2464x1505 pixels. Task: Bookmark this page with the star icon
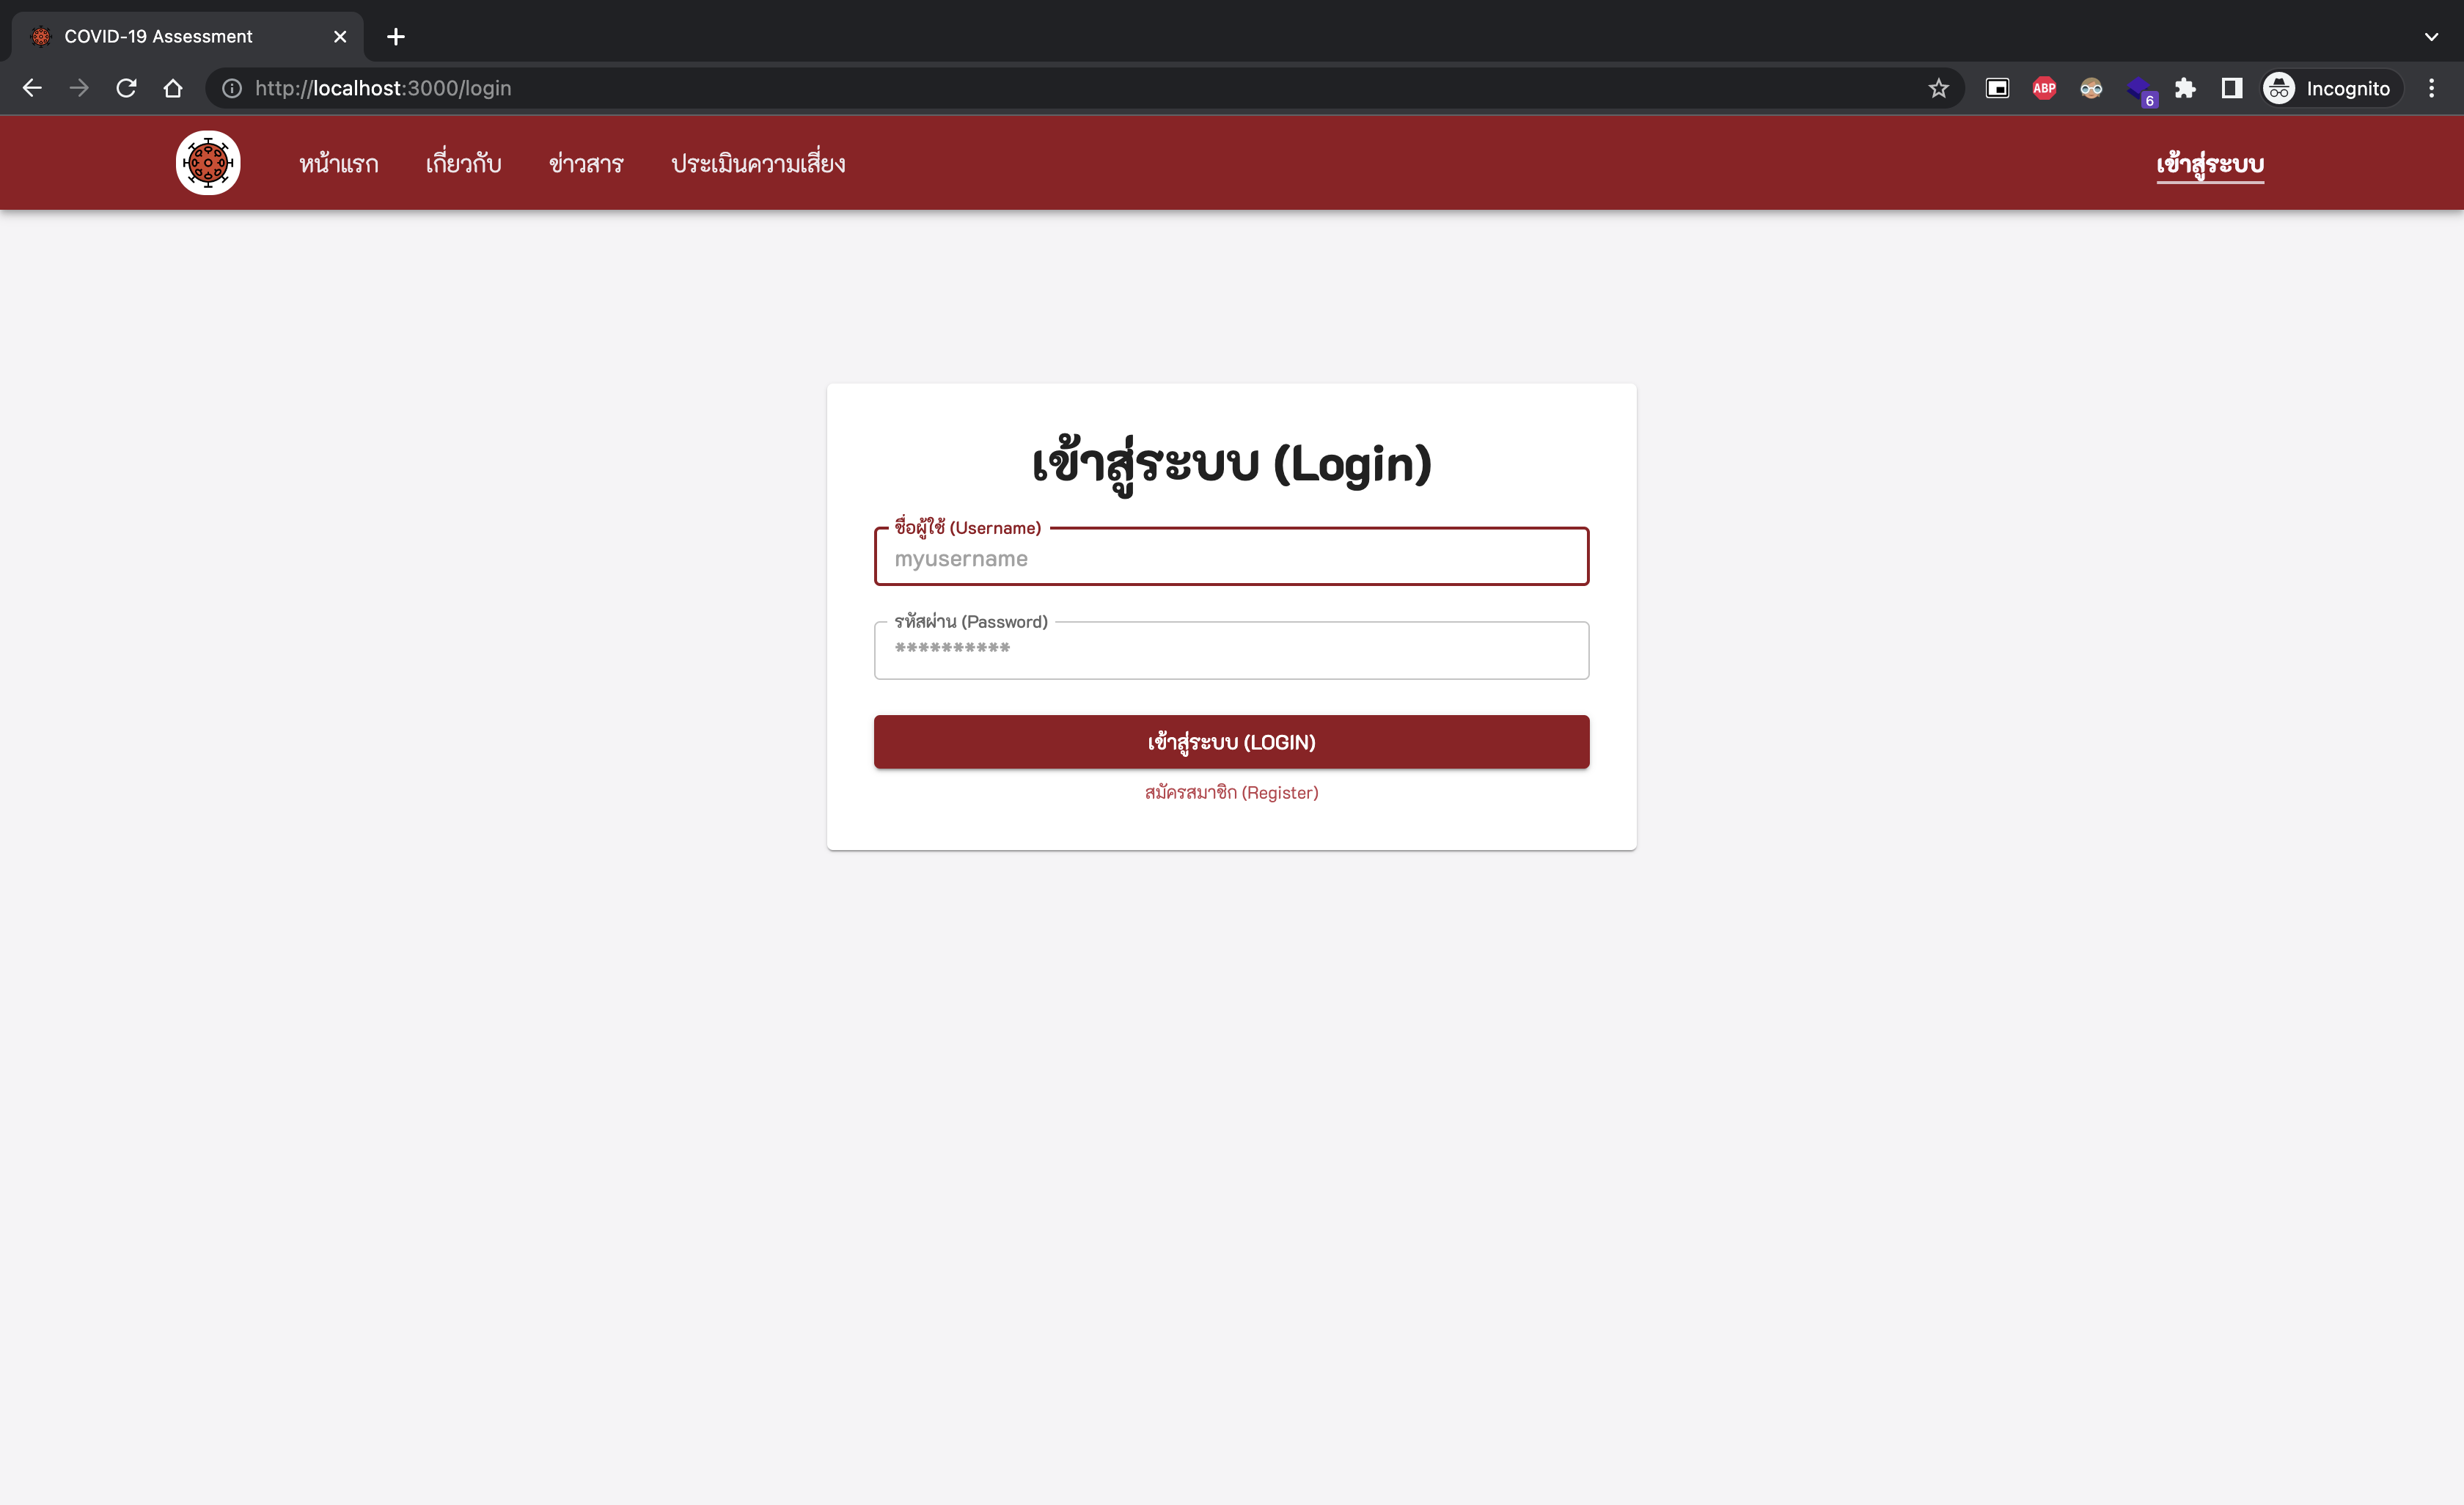[x=1938, y=88]
